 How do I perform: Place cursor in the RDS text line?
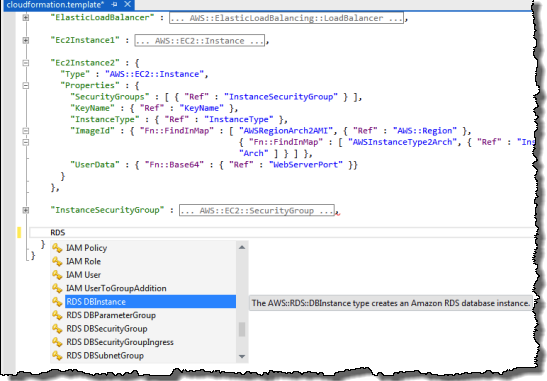282,233
